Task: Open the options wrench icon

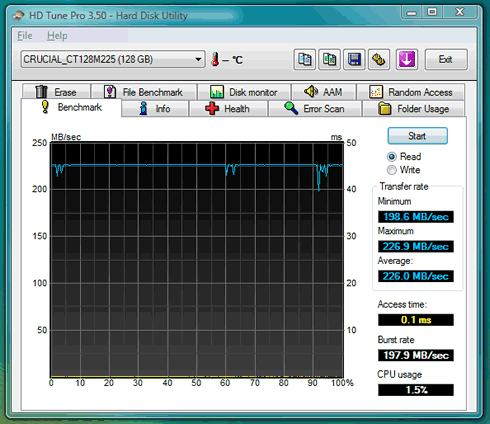Action: click(x=379, y=60)
